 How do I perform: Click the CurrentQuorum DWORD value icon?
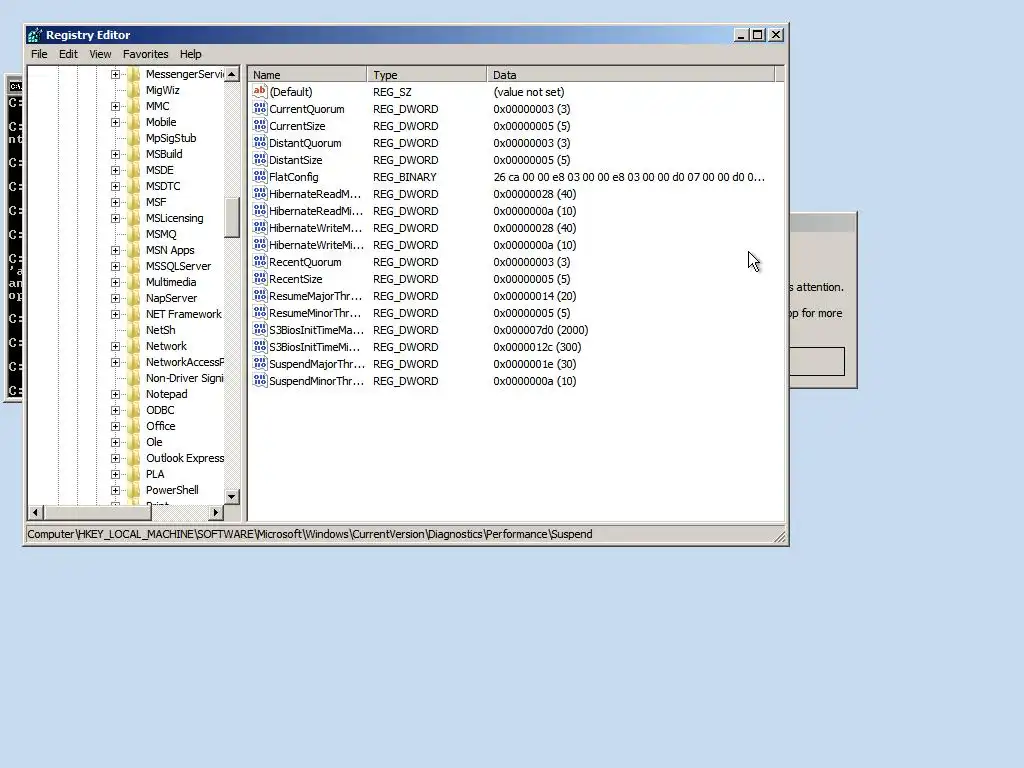click(260, 108)
